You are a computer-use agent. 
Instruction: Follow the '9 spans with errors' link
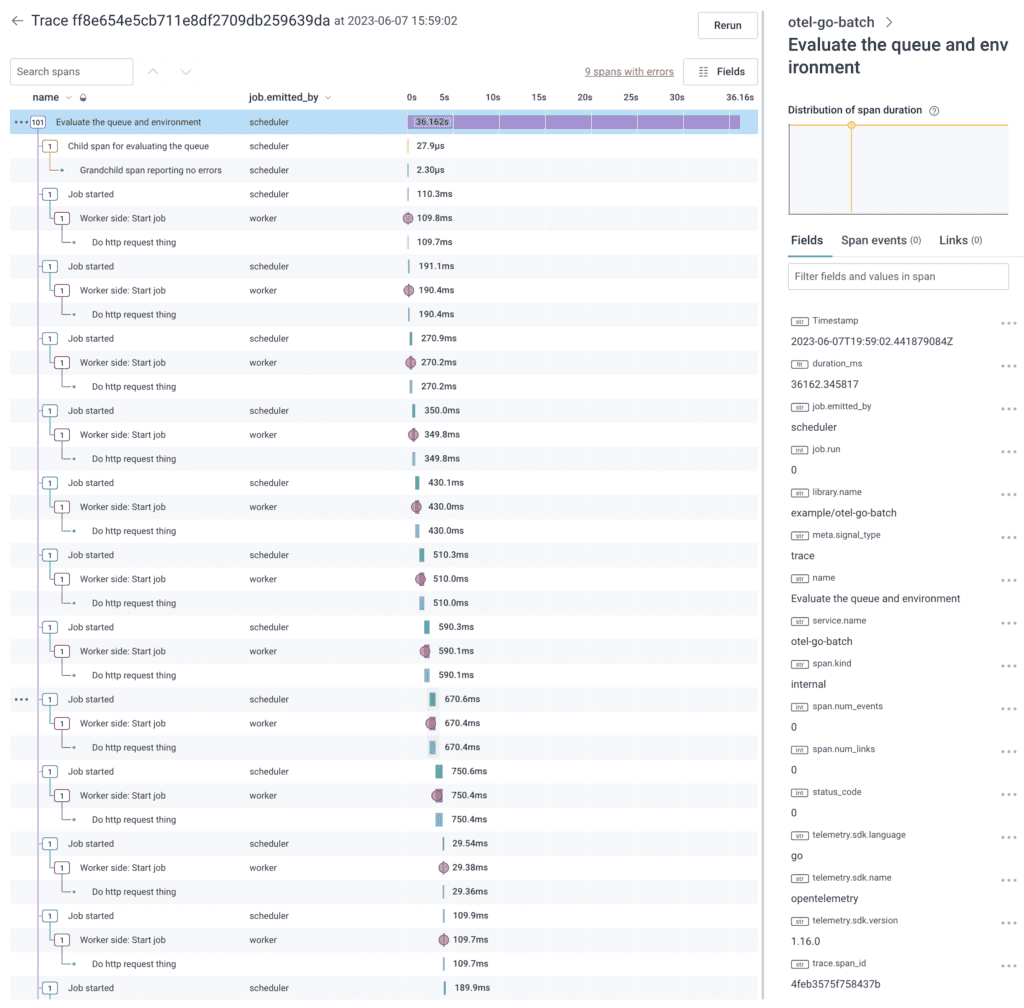pyautogui.click(x=629, y=72)
